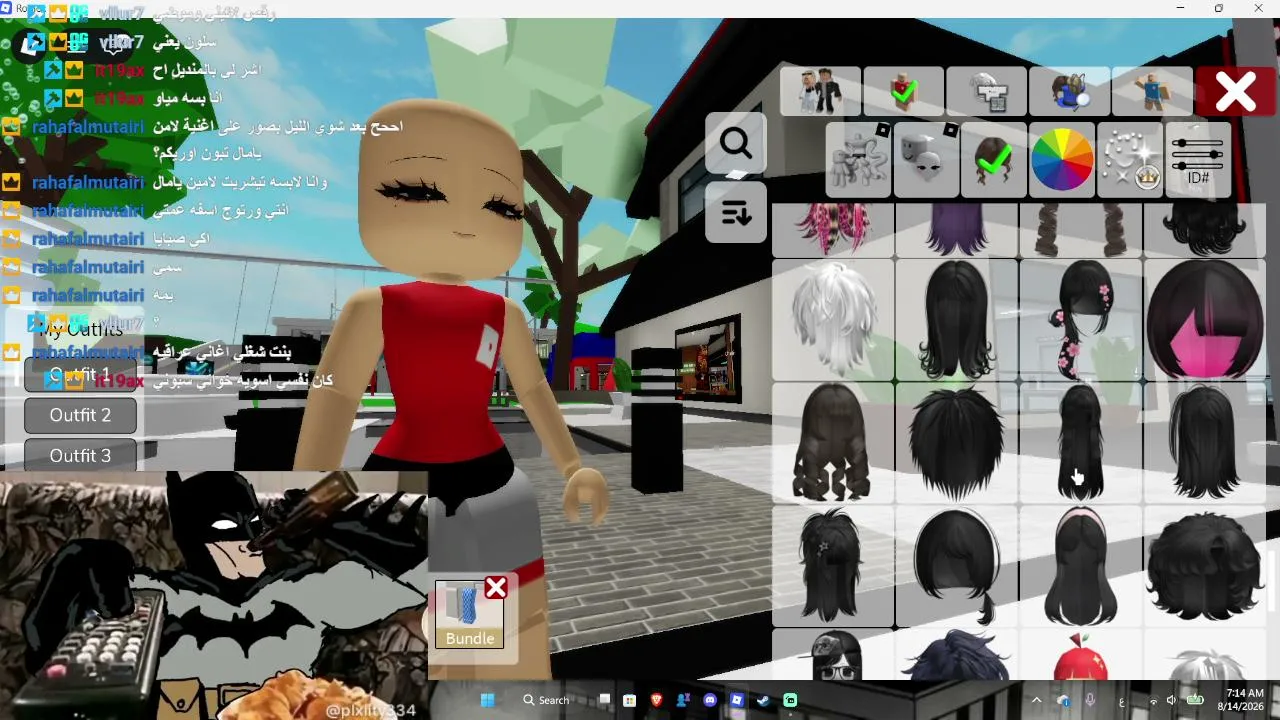The height and width of the screenshot is (720, 1280).
Task: Load Outfit 3 from My Outfits
Action: [x=80, y=455]
